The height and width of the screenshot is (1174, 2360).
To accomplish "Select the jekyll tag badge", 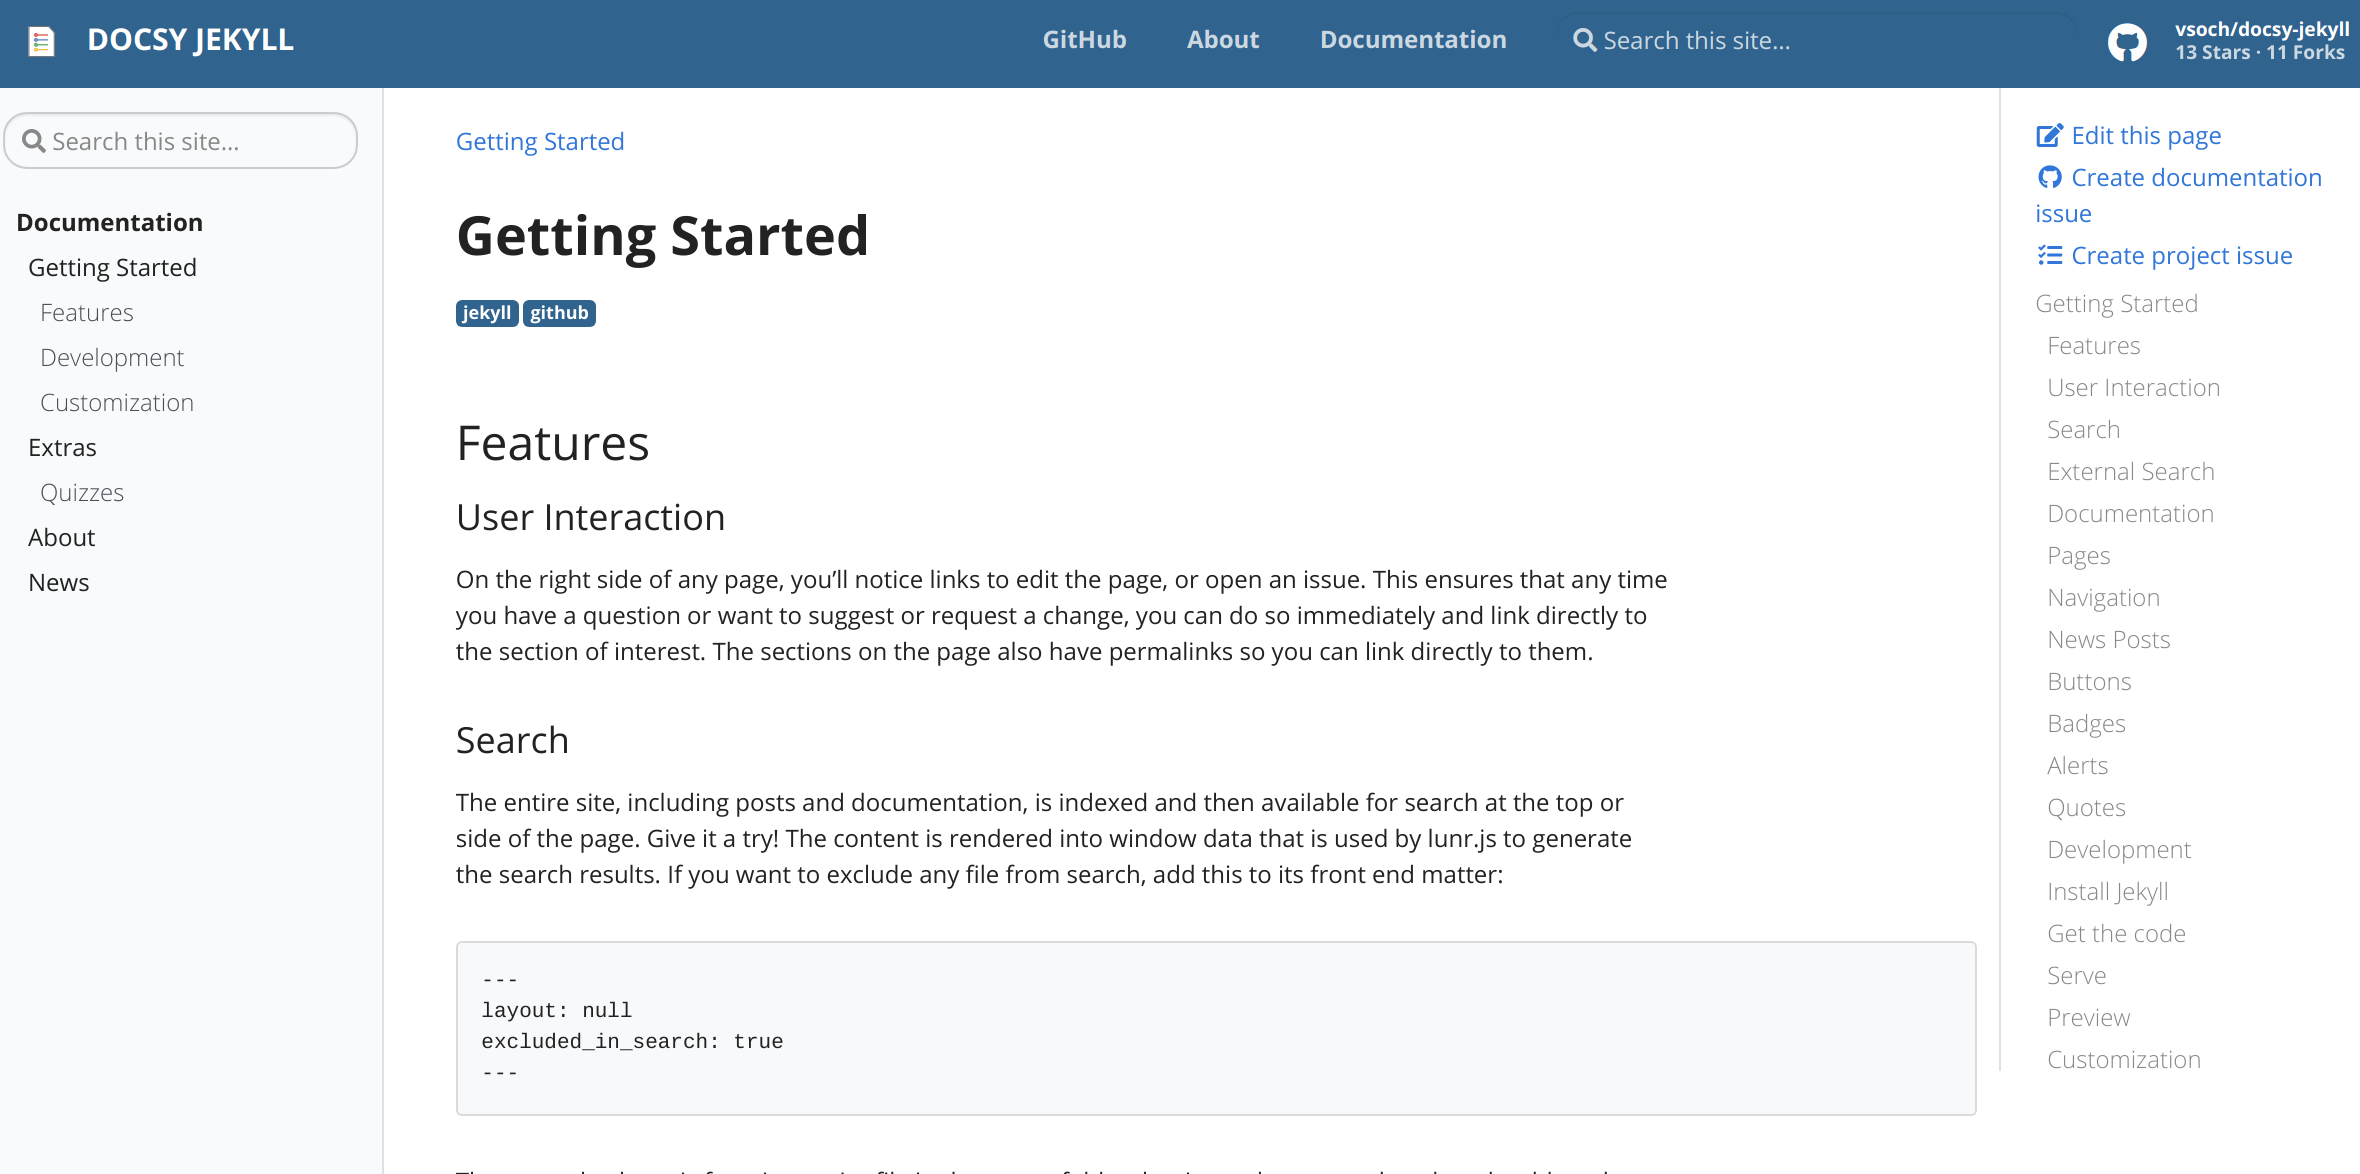I will click(x=487, y=313).
